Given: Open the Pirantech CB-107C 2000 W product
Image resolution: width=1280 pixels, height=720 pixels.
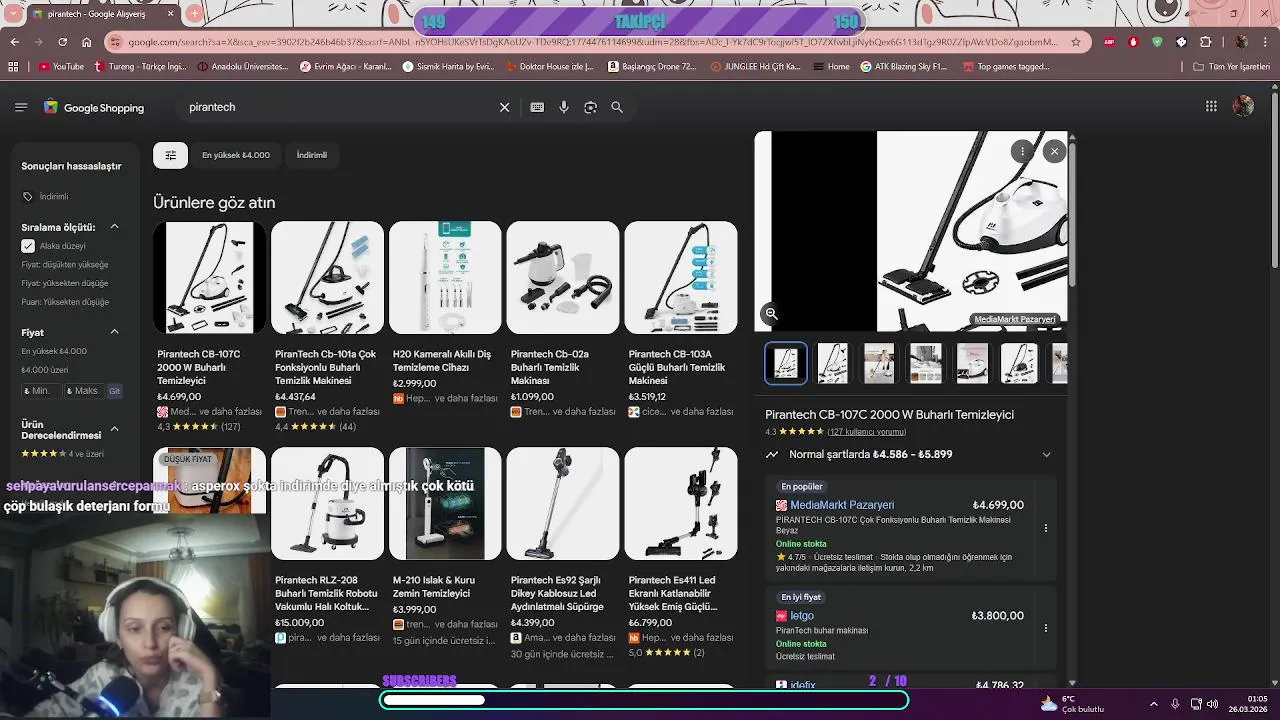Looking at the screenshot, I should point(209,277).
